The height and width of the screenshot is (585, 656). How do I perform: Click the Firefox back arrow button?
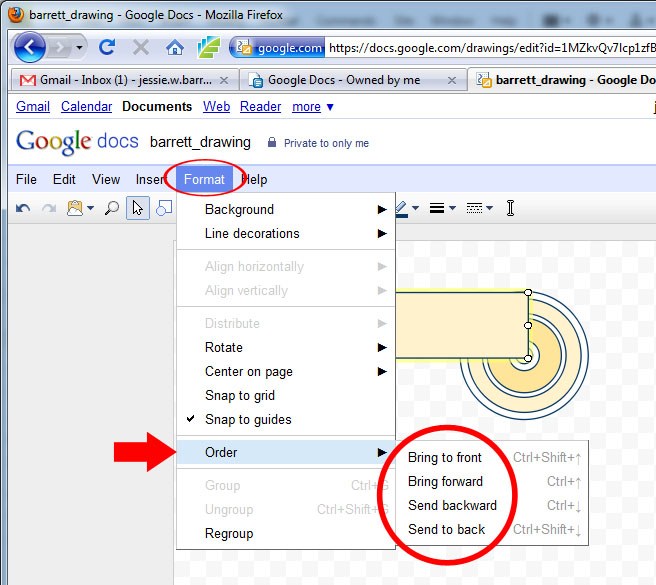tap(29, 47)
